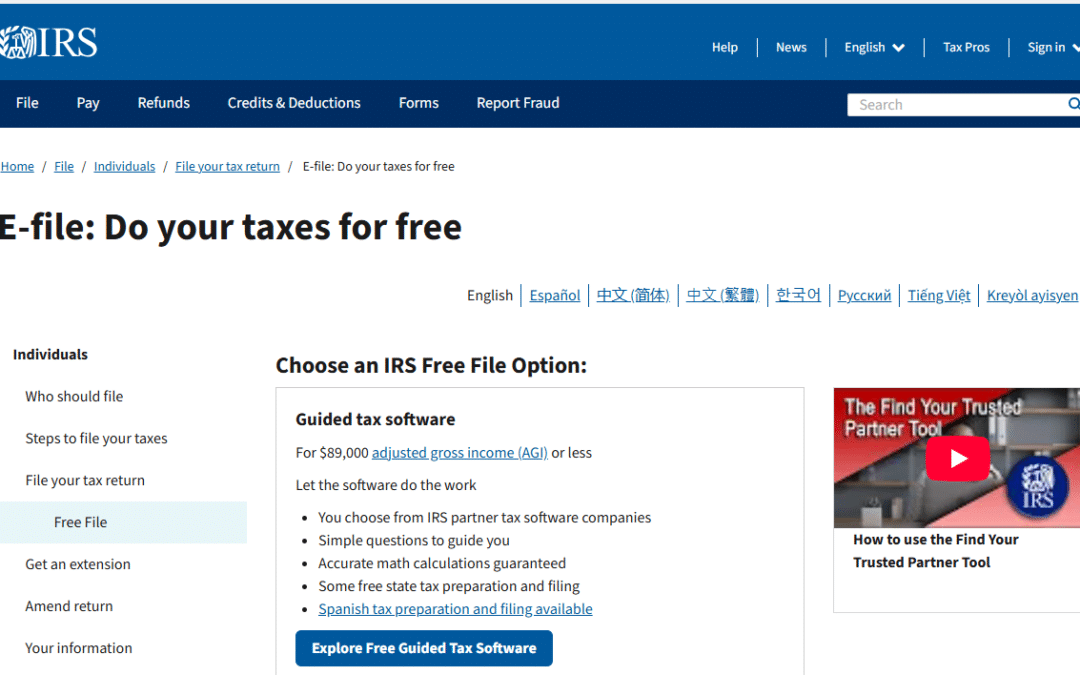Switch page language to Русский
This screenshot has height=675, width=1080.
click(x=864, y=295)
